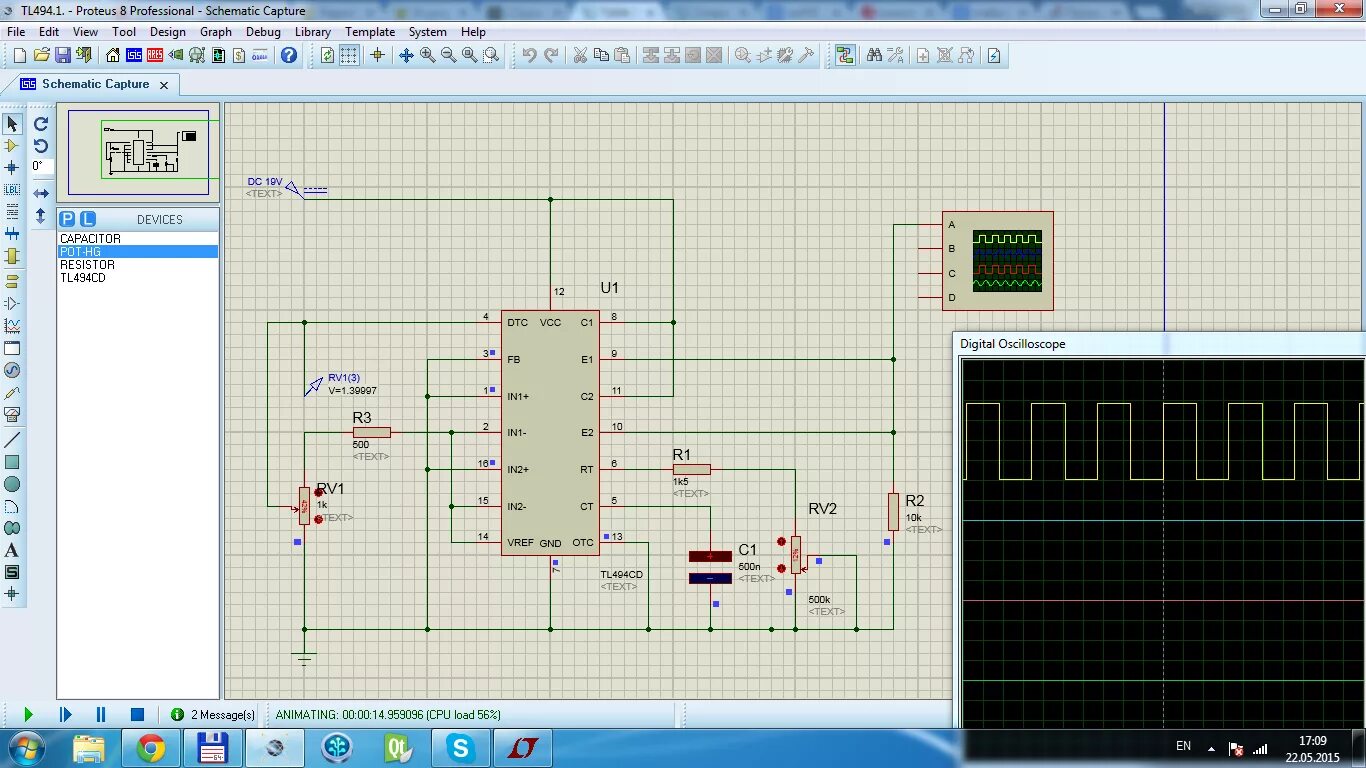1366x768 pixels.
Task: Select the Selection Mode arrow tool
Action: click(12, 124)
